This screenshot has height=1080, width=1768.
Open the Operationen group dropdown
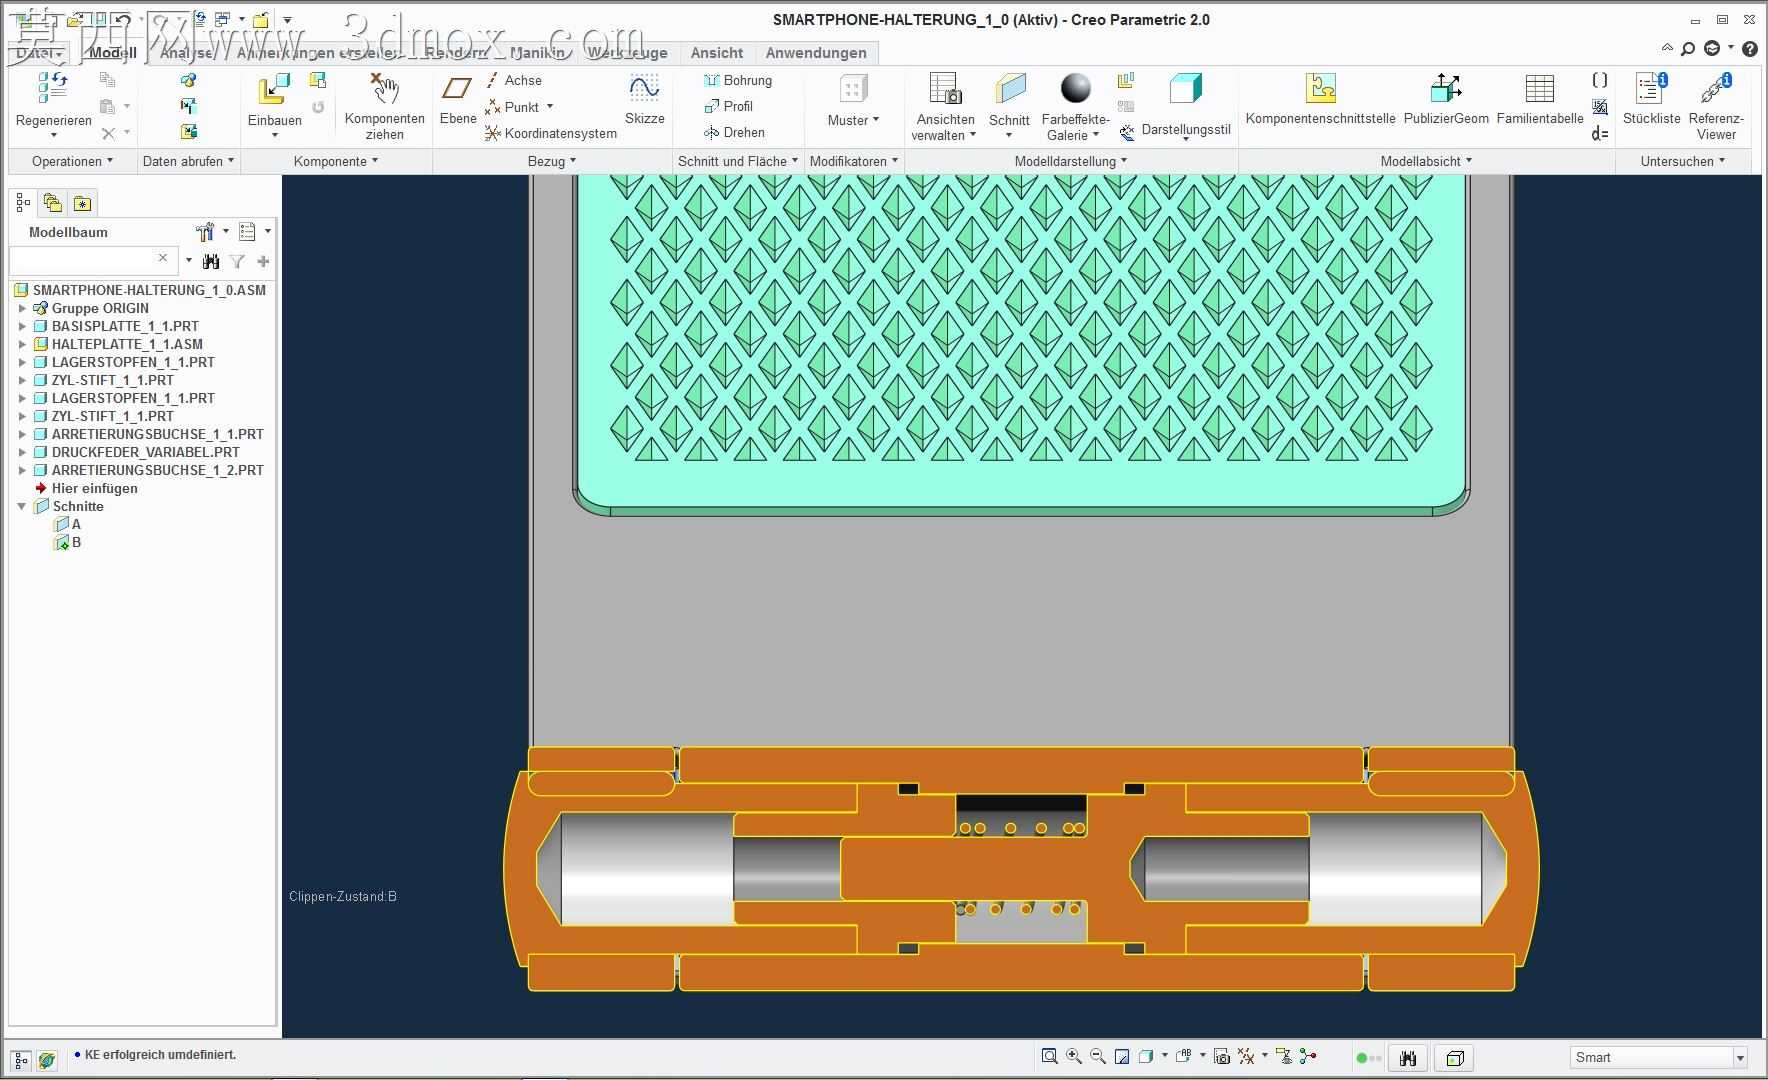click(x=72, y=161)
